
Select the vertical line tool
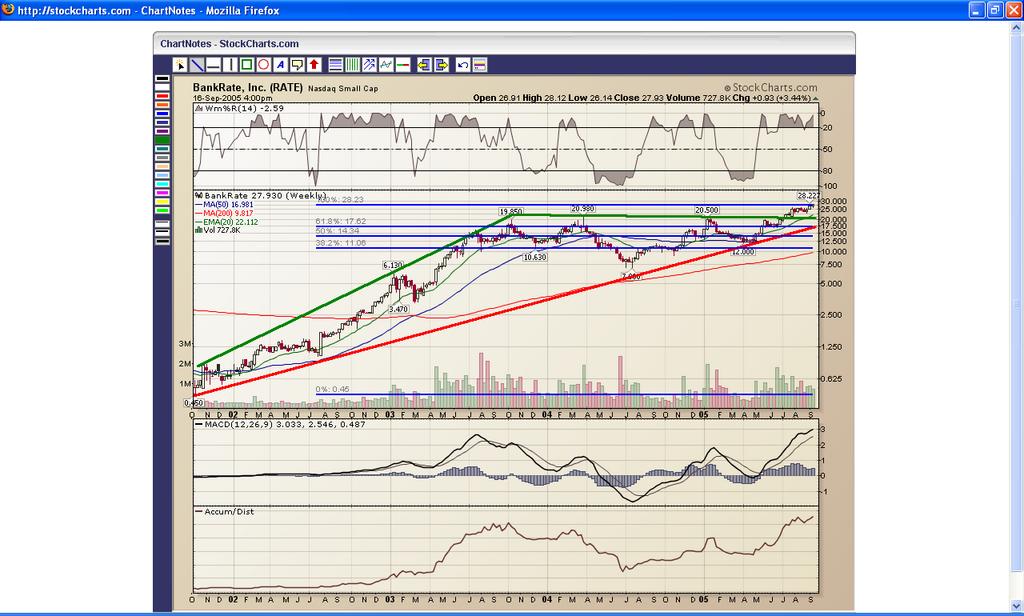click(x=230, y=65)
